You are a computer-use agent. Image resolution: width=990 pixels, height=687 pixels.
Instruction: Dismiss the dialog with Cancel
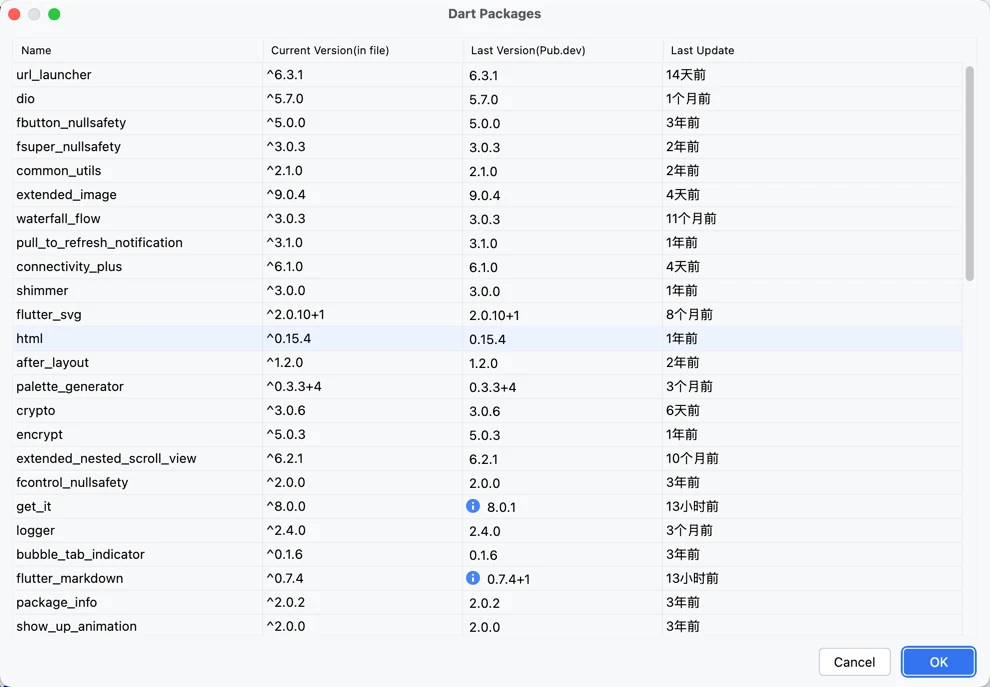click(854, 662)
